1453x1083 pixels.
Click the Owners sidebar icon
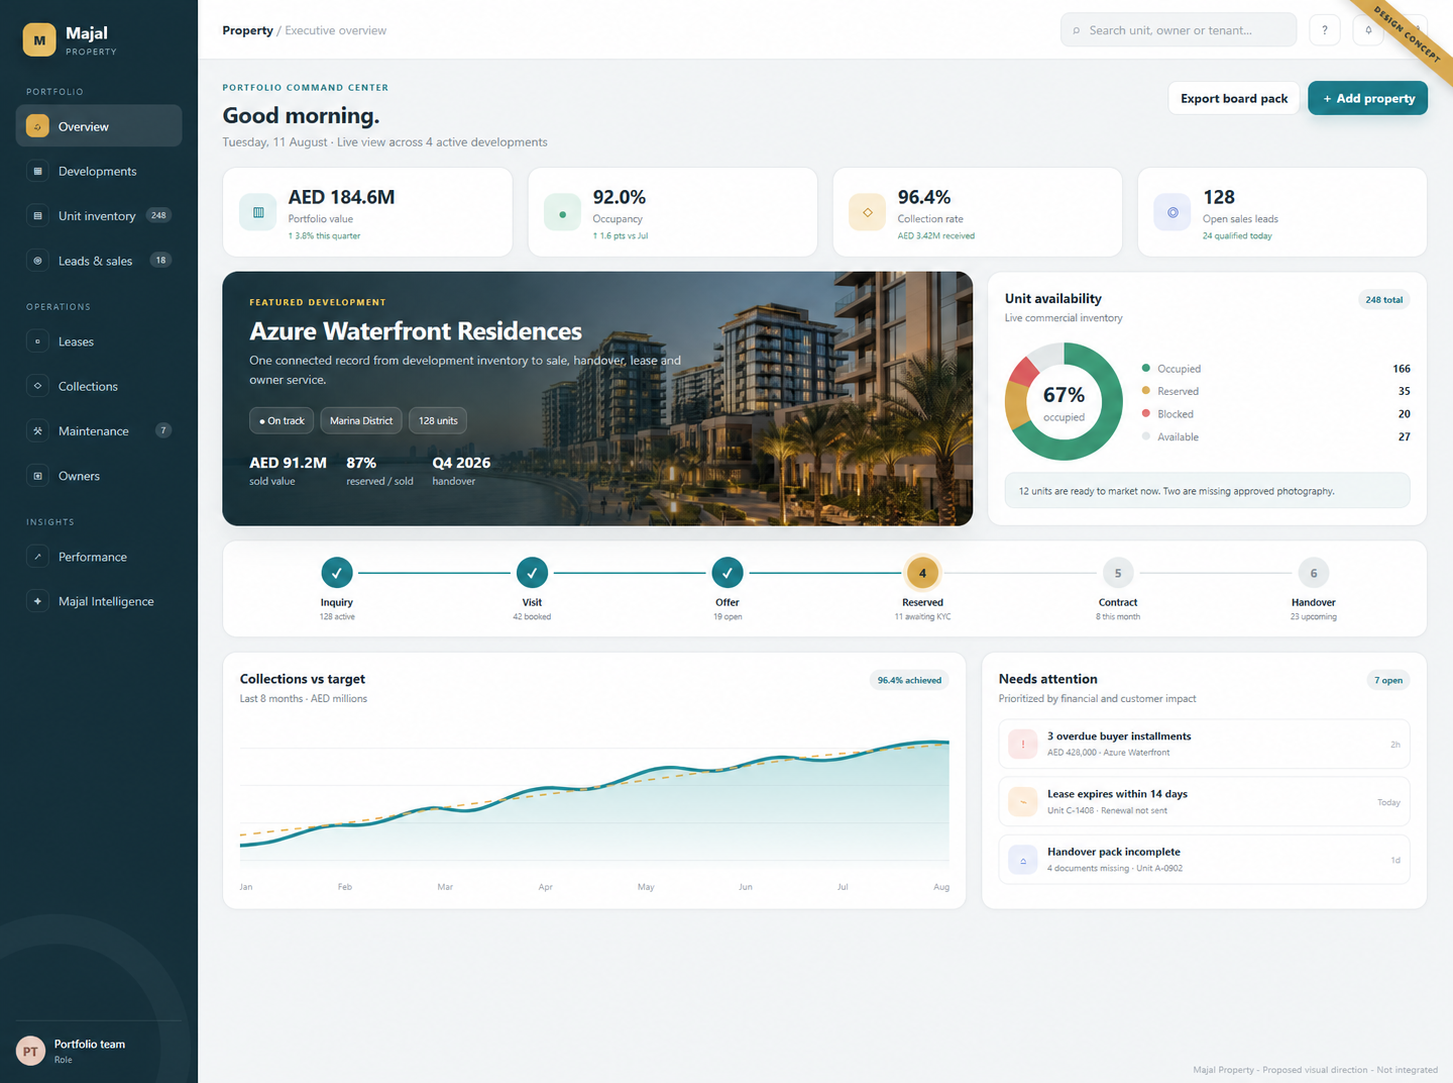point(37,476)
